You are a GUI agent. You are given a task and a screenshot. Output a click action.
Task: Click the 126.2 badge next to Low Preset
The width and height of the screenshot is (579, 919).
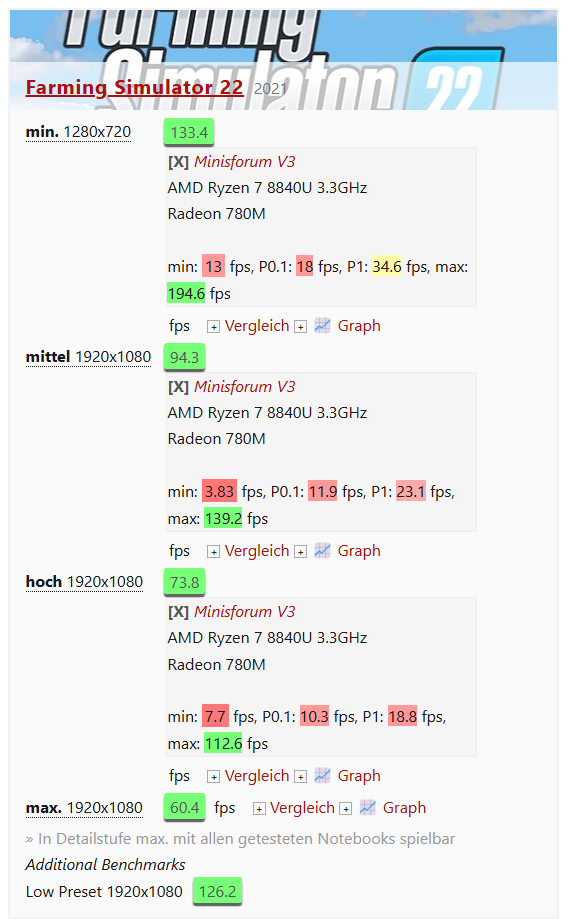point(217,890)
